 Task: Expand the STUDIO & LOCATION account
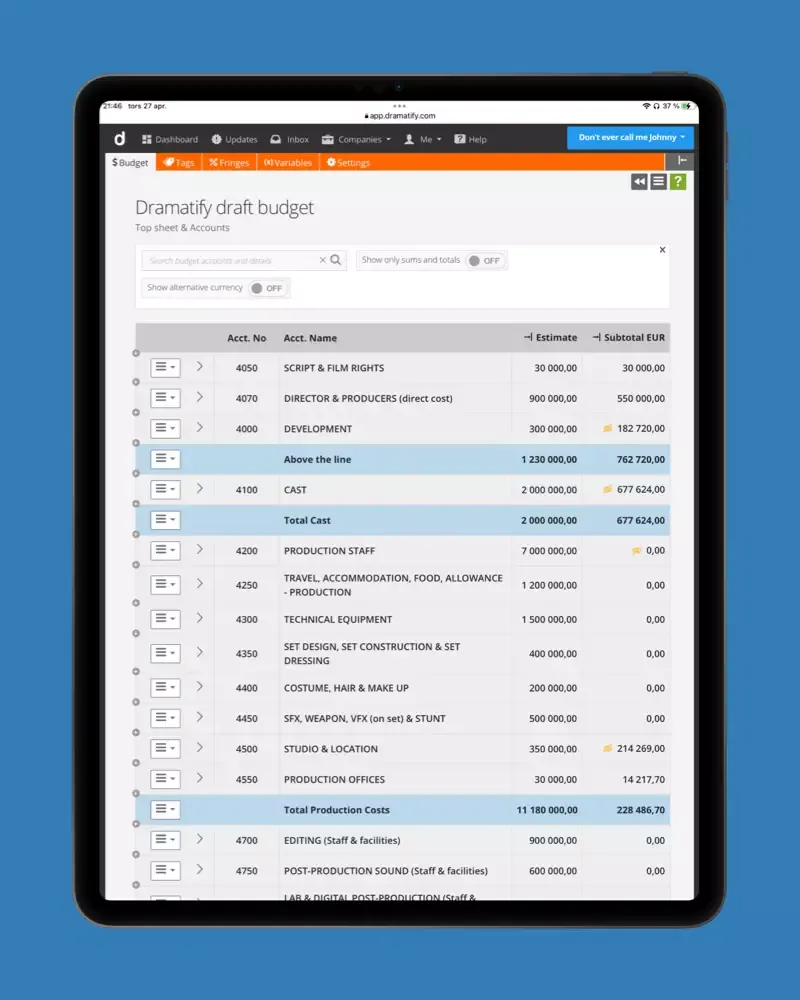(200, 747)
